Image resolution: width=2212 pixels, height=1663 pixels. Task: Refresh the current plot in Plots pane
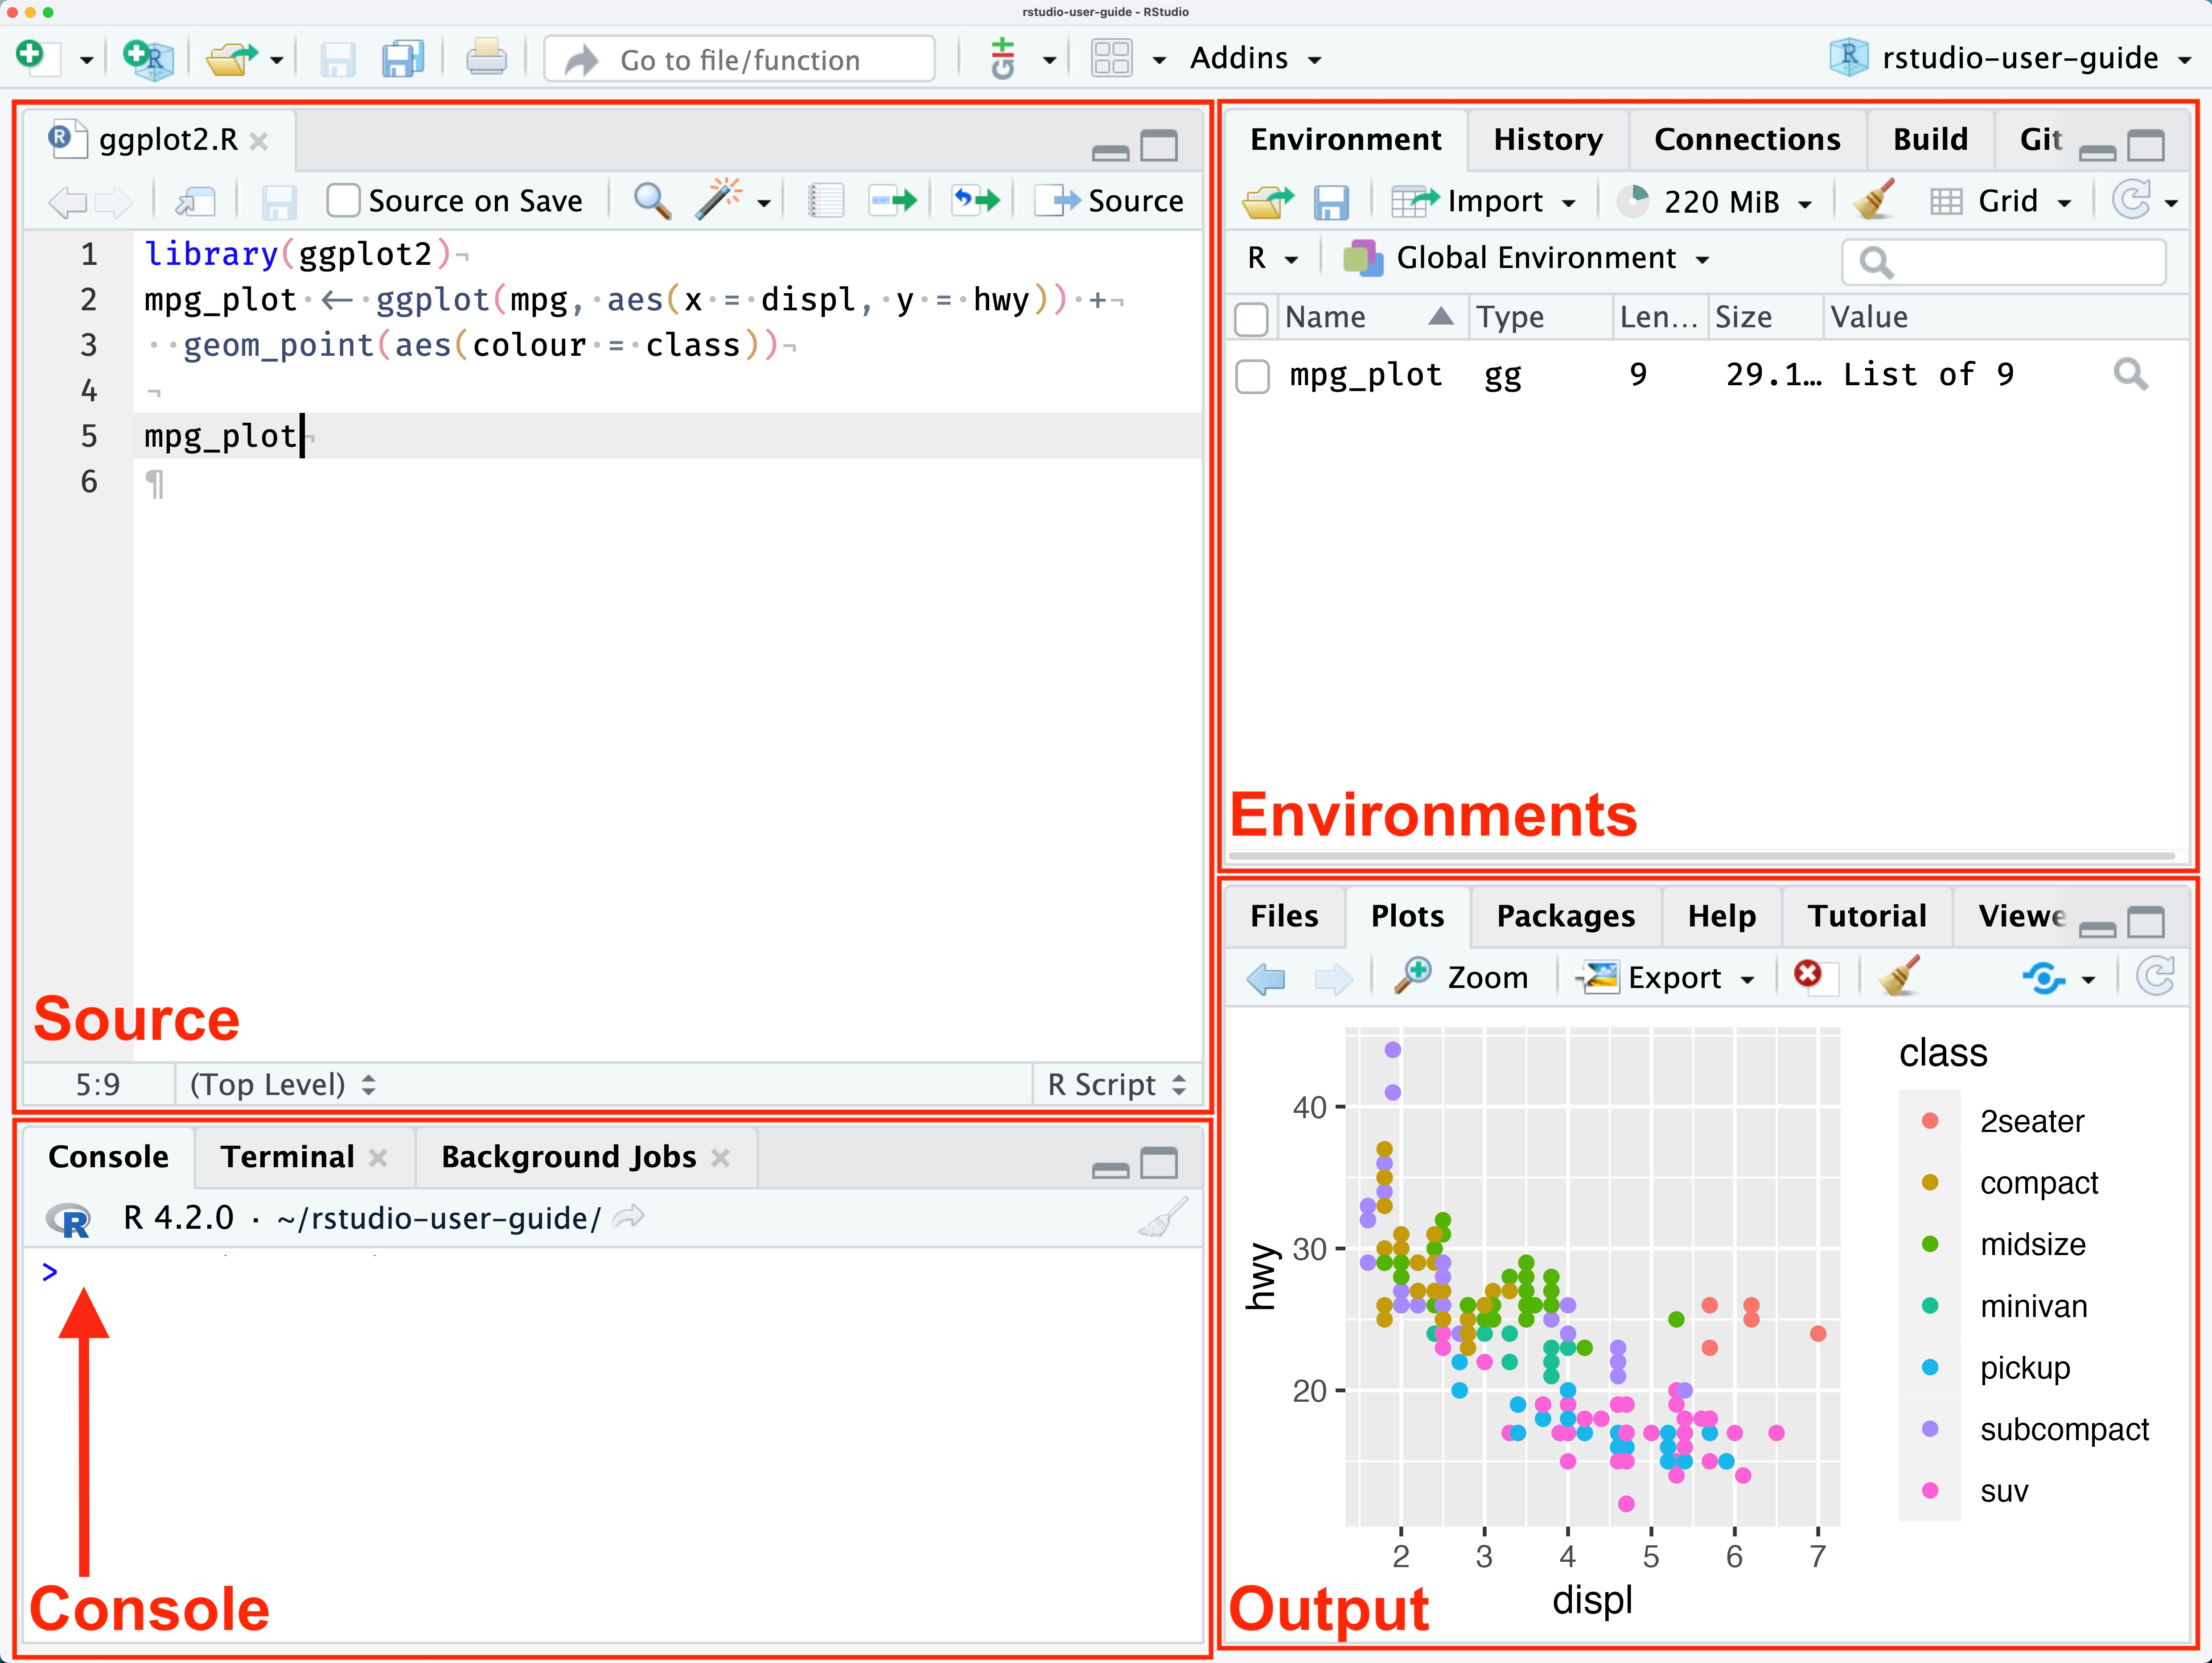2154,976
